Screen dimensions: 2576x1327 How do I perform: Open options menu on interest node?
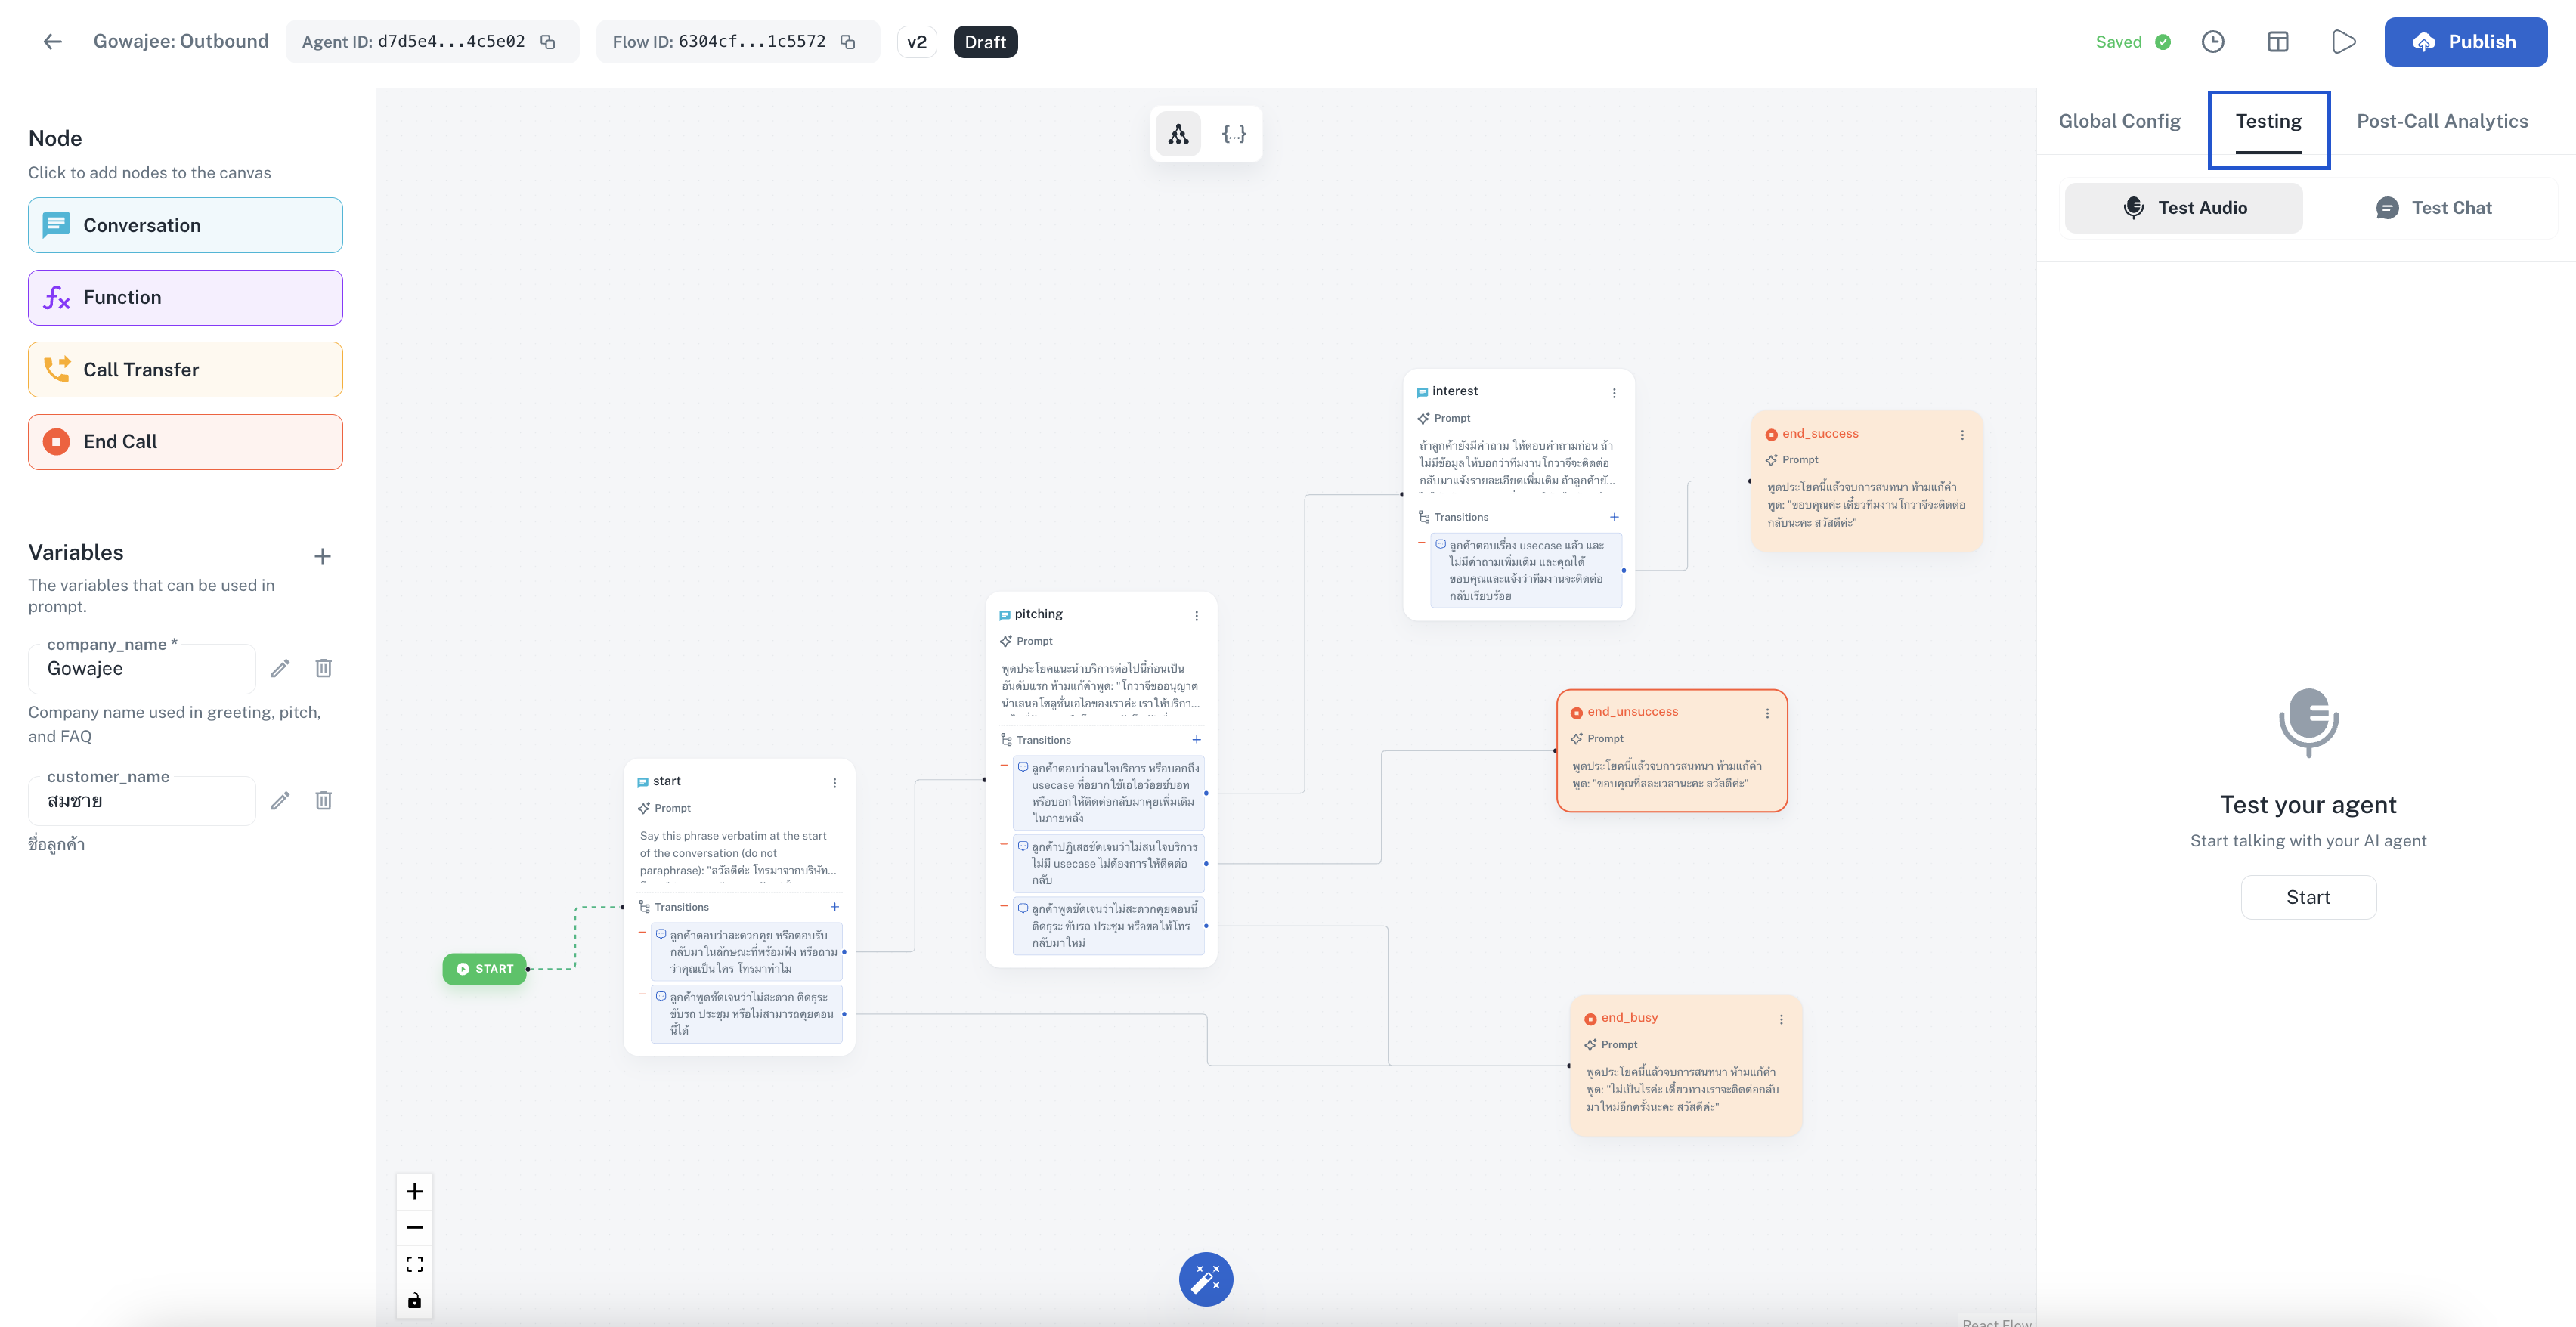1614,393
